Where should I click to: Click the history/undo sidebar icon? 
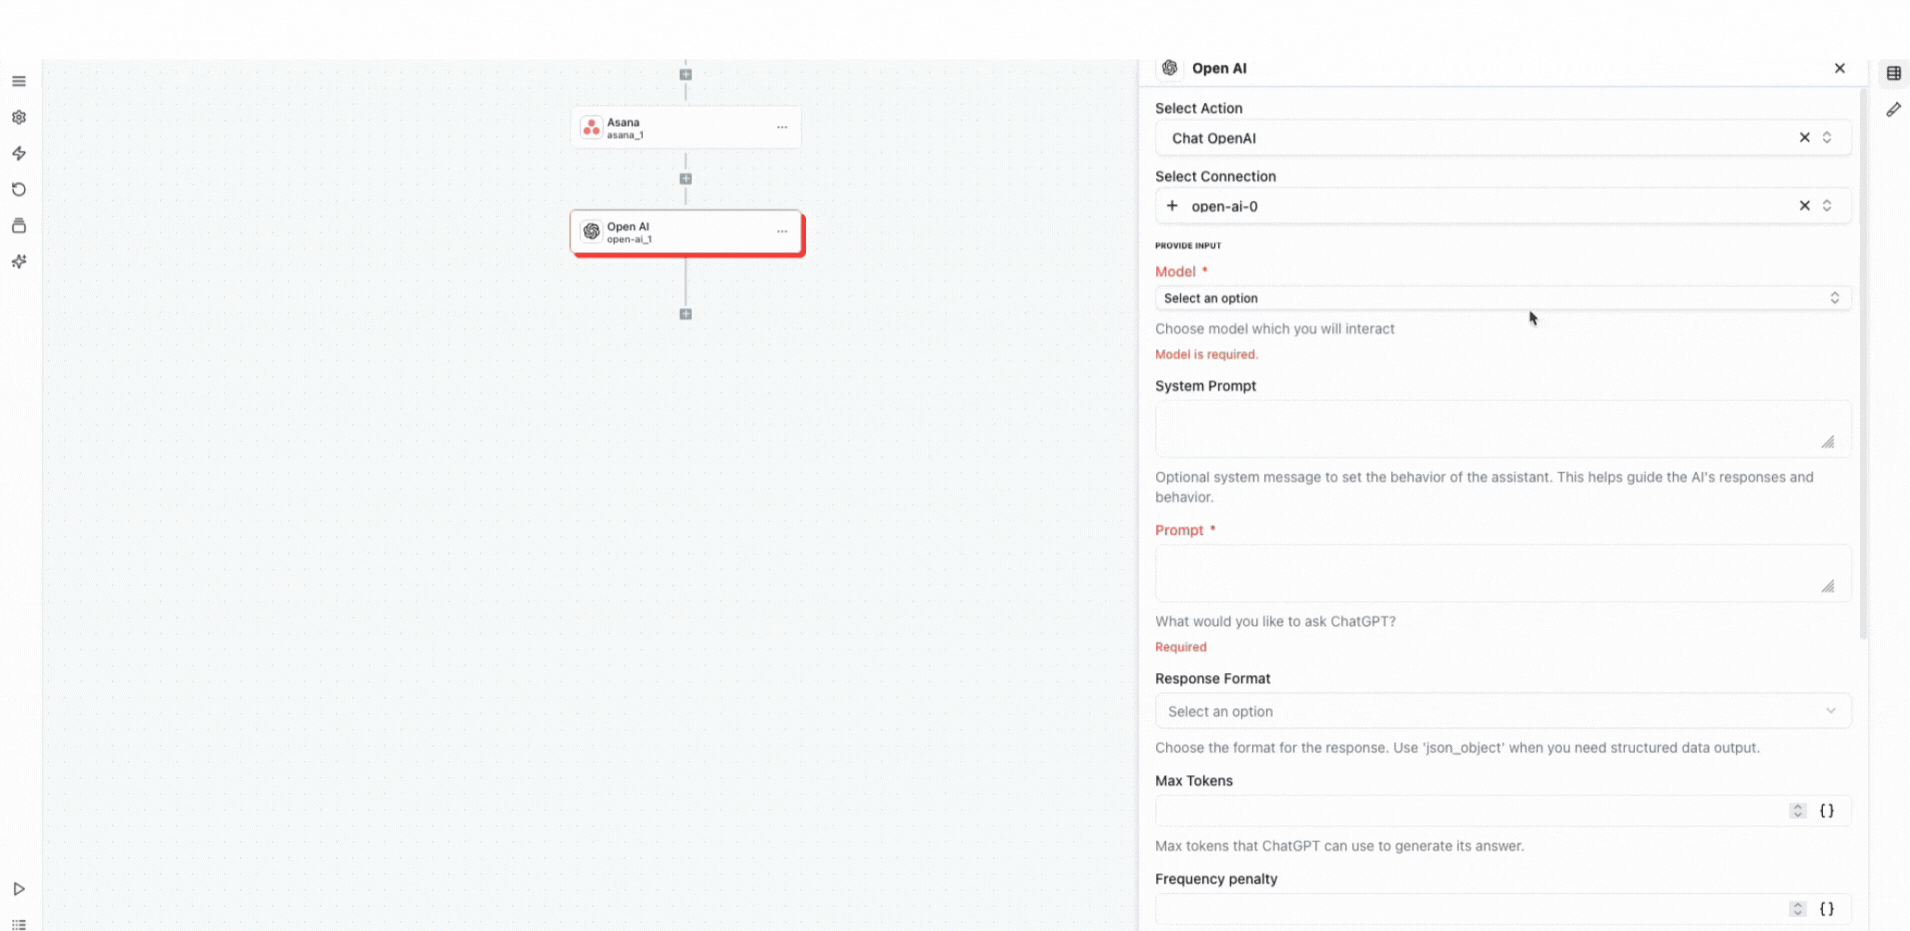point(19,189)
